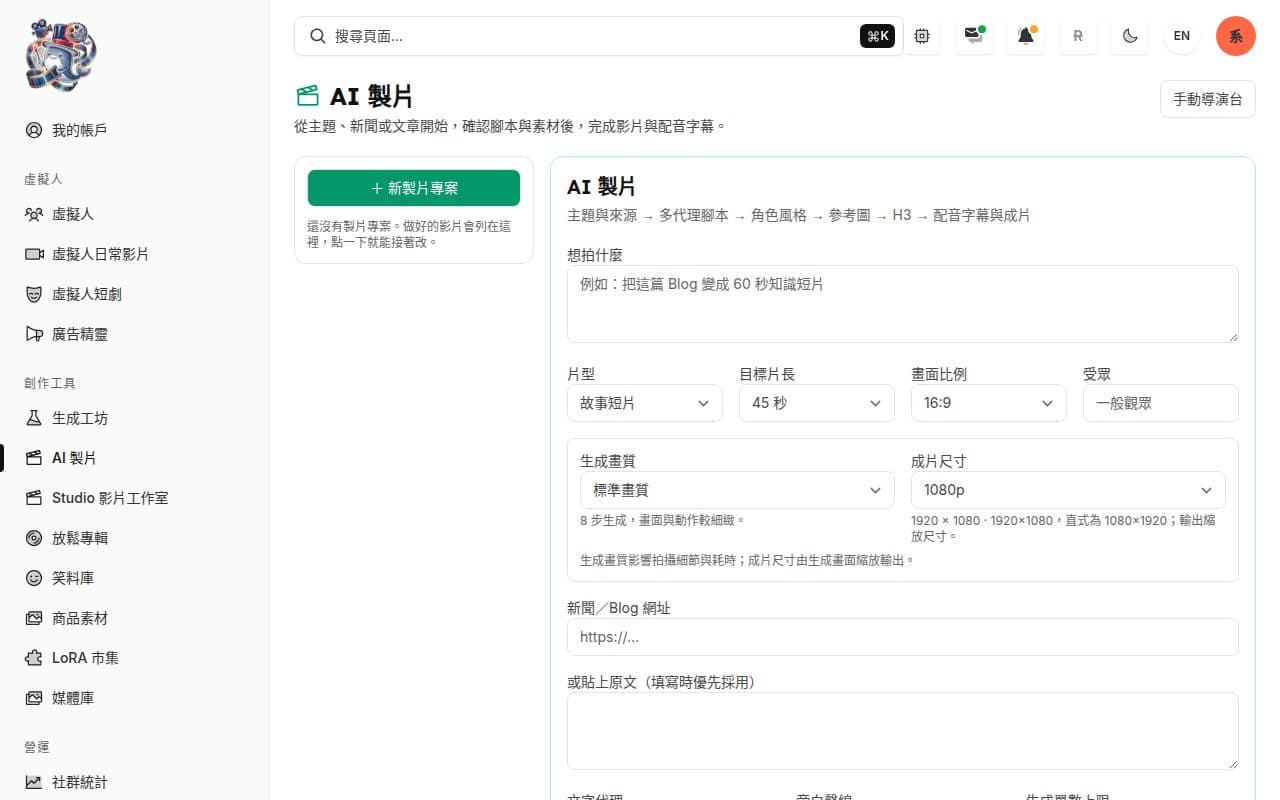Click the 或貼上原文 text area

(903, 731)
